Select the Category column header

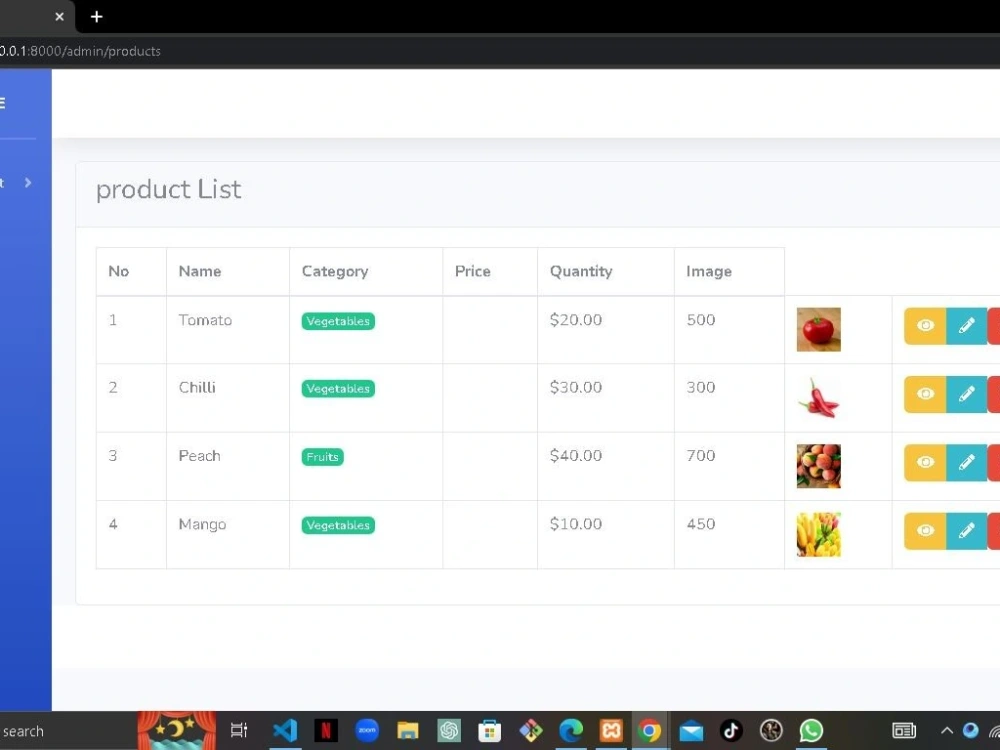(335, 271)
